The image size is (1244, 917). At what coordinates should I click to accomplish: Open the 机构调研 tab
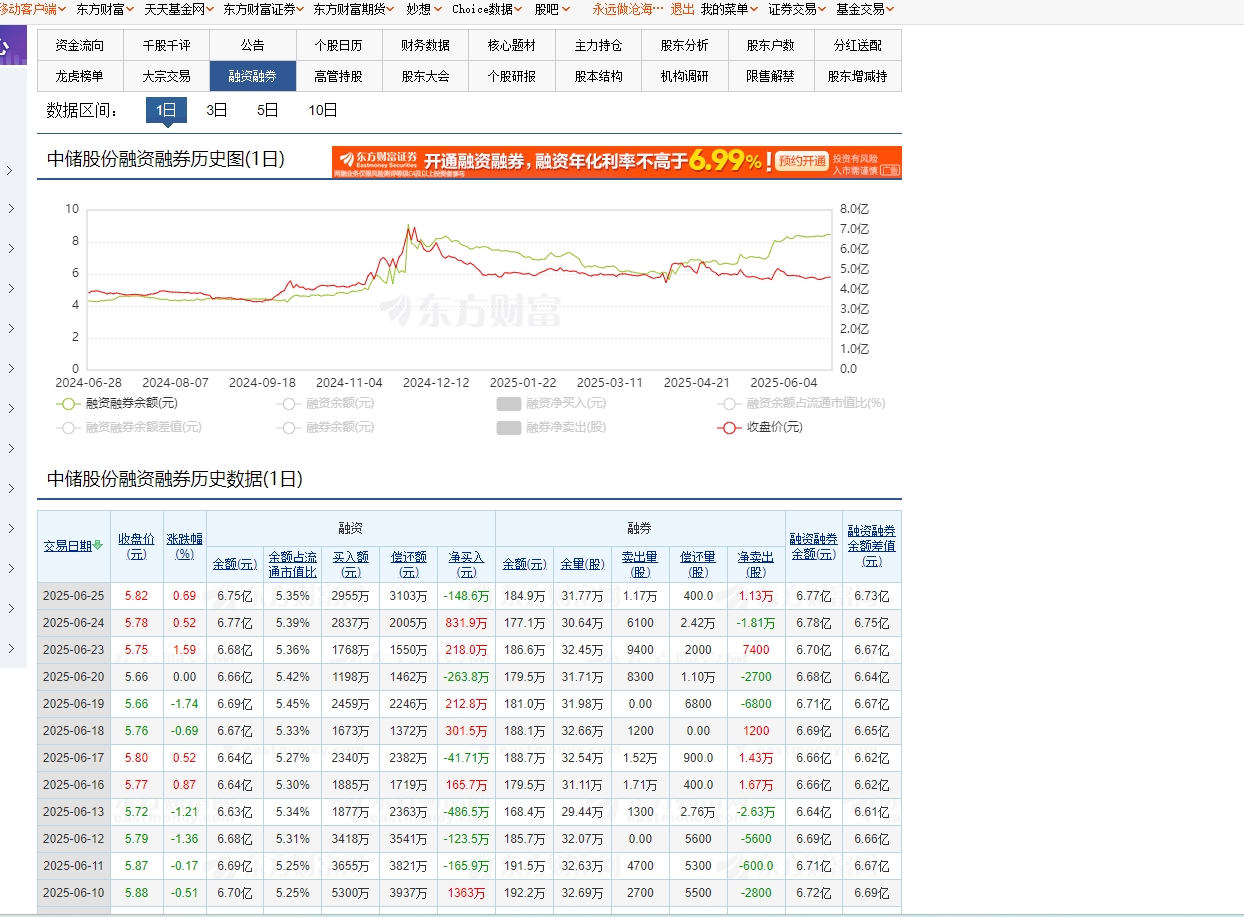[685, 76]
